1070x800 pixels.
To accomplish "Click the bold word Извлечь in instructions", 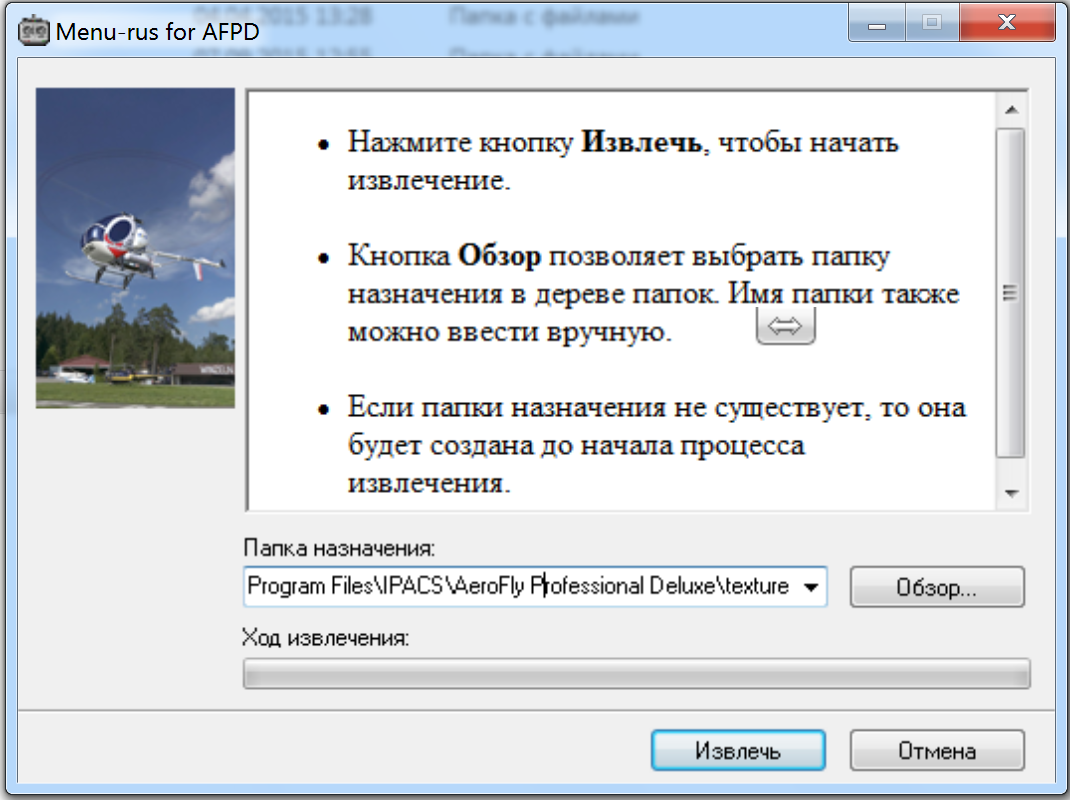I will coord(641,142).
